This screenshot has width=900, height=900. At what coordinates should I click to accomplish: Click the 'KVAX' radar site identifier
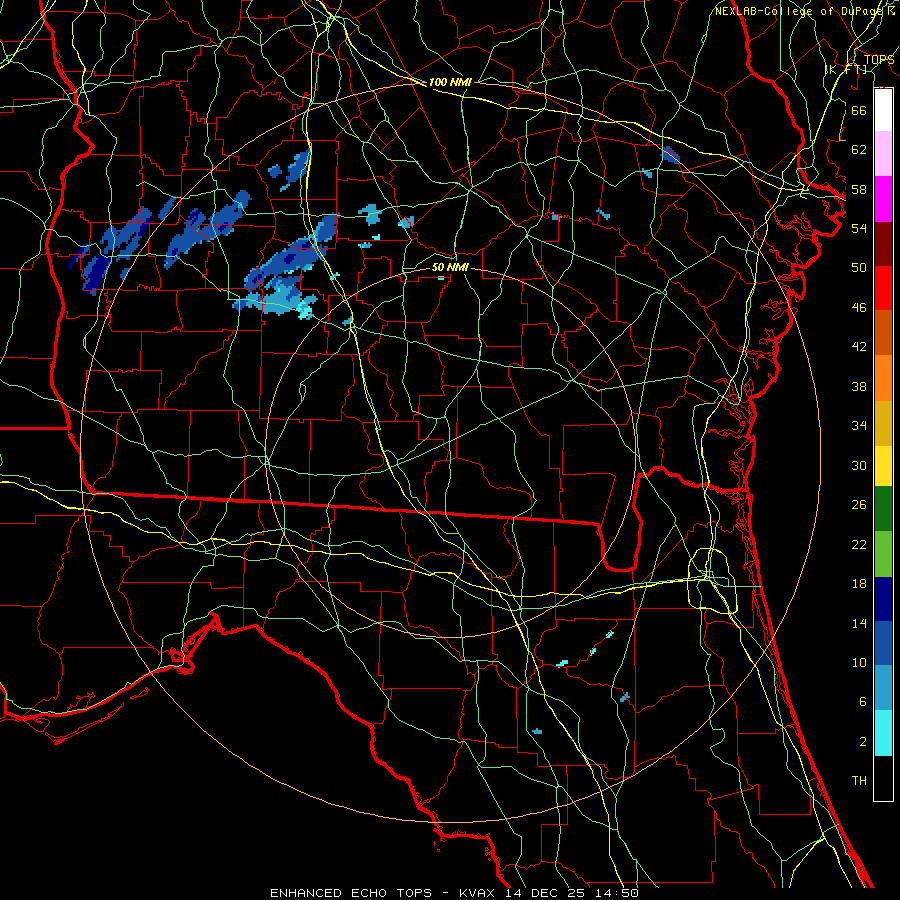click(479, 893)
